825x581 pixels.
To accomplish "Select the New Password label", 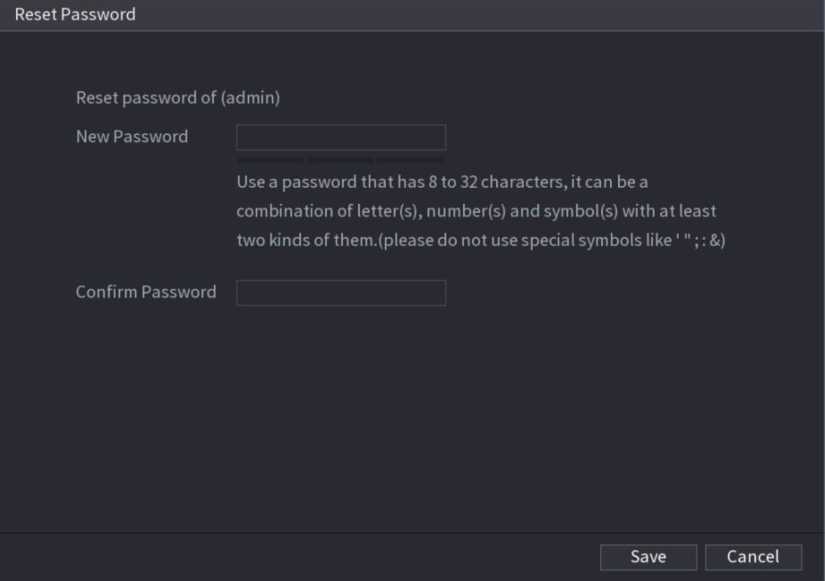I will click(x=132, y=137).
